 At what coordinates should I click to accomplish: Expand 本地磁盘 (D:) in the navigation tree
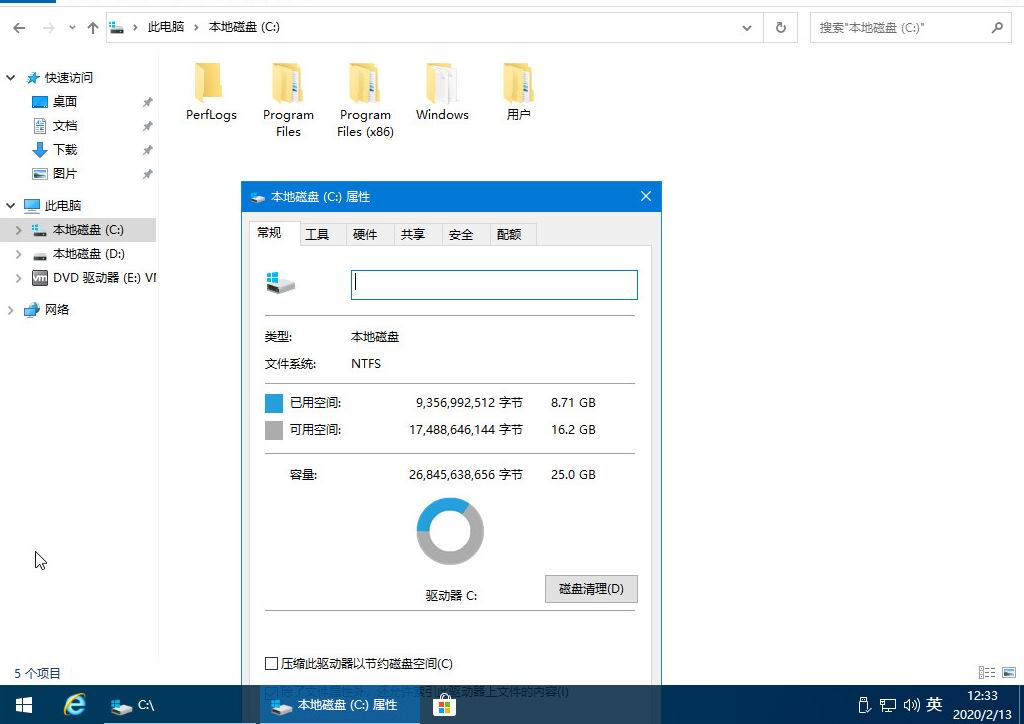[x=18, y=254]
